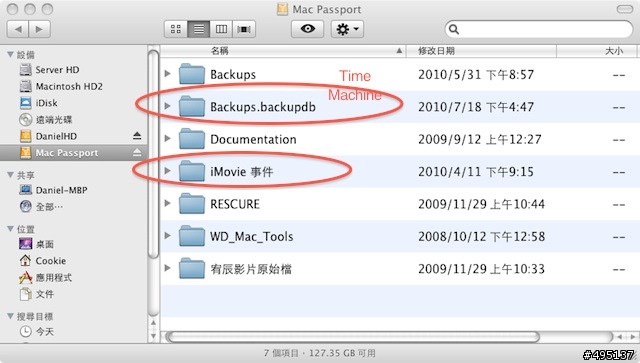Click the WD_Mac_Tools folder name

click(251, 237)
